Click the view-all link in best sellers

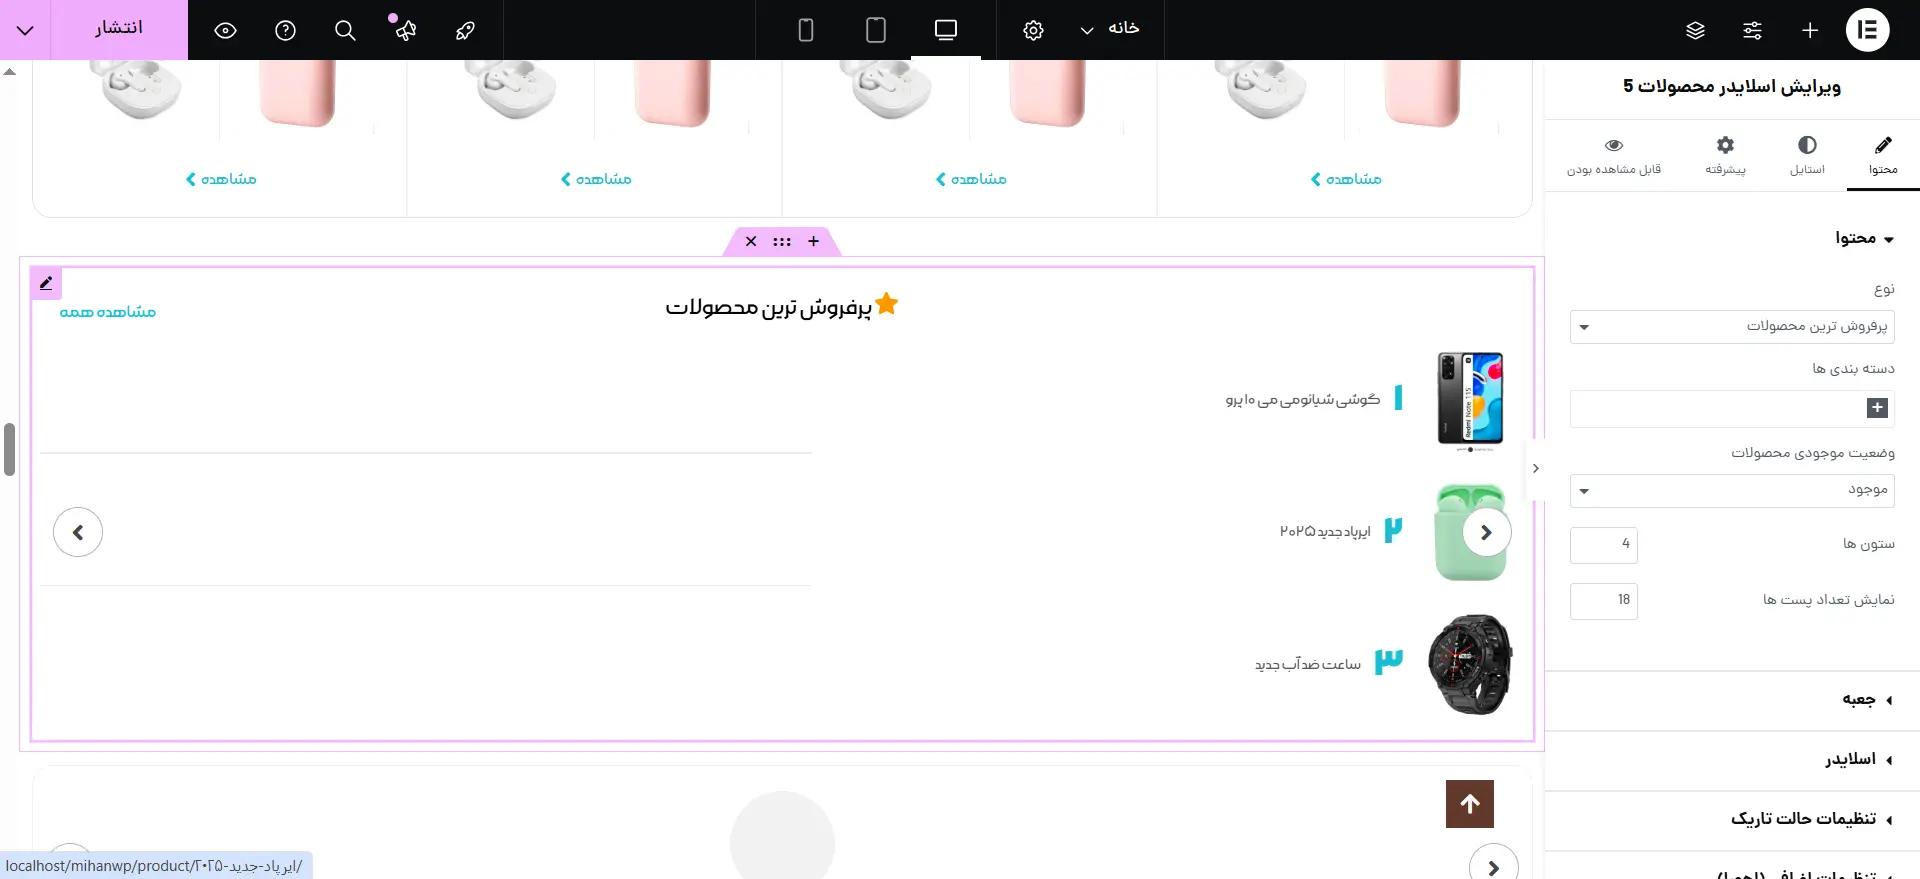pos(108,312)
